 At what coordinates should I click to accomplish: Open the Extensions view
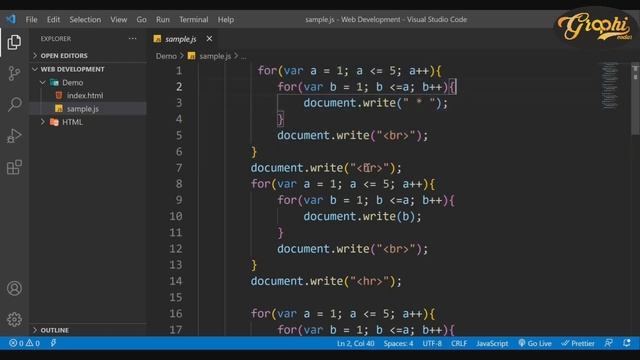point(14,167)
